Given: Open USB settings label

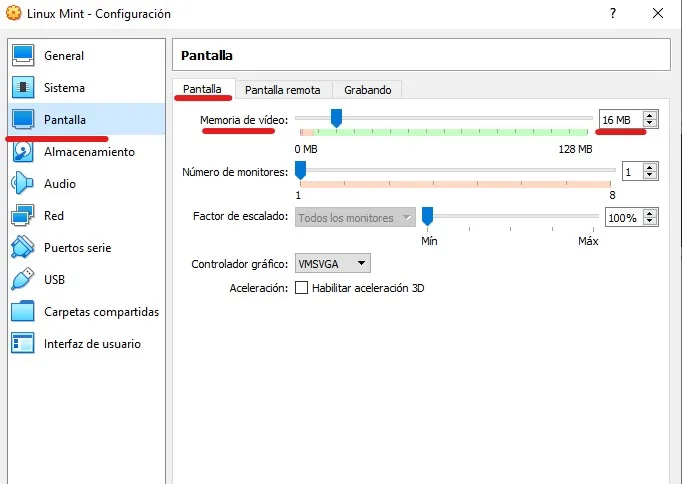Looking at the screenshot, I should tap(54, 279).
